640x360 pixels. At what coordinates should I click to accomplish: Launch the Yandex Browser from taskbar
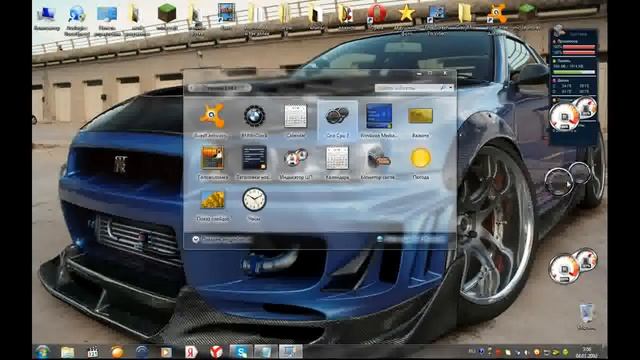point(216,352)
